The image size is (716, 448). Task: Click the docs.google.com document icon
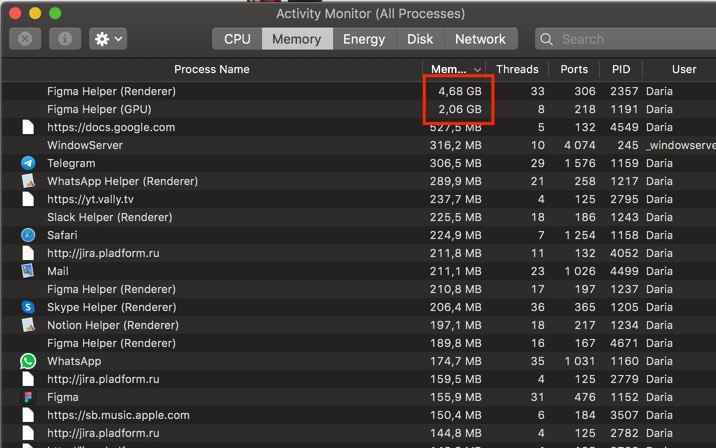[28, 127]
